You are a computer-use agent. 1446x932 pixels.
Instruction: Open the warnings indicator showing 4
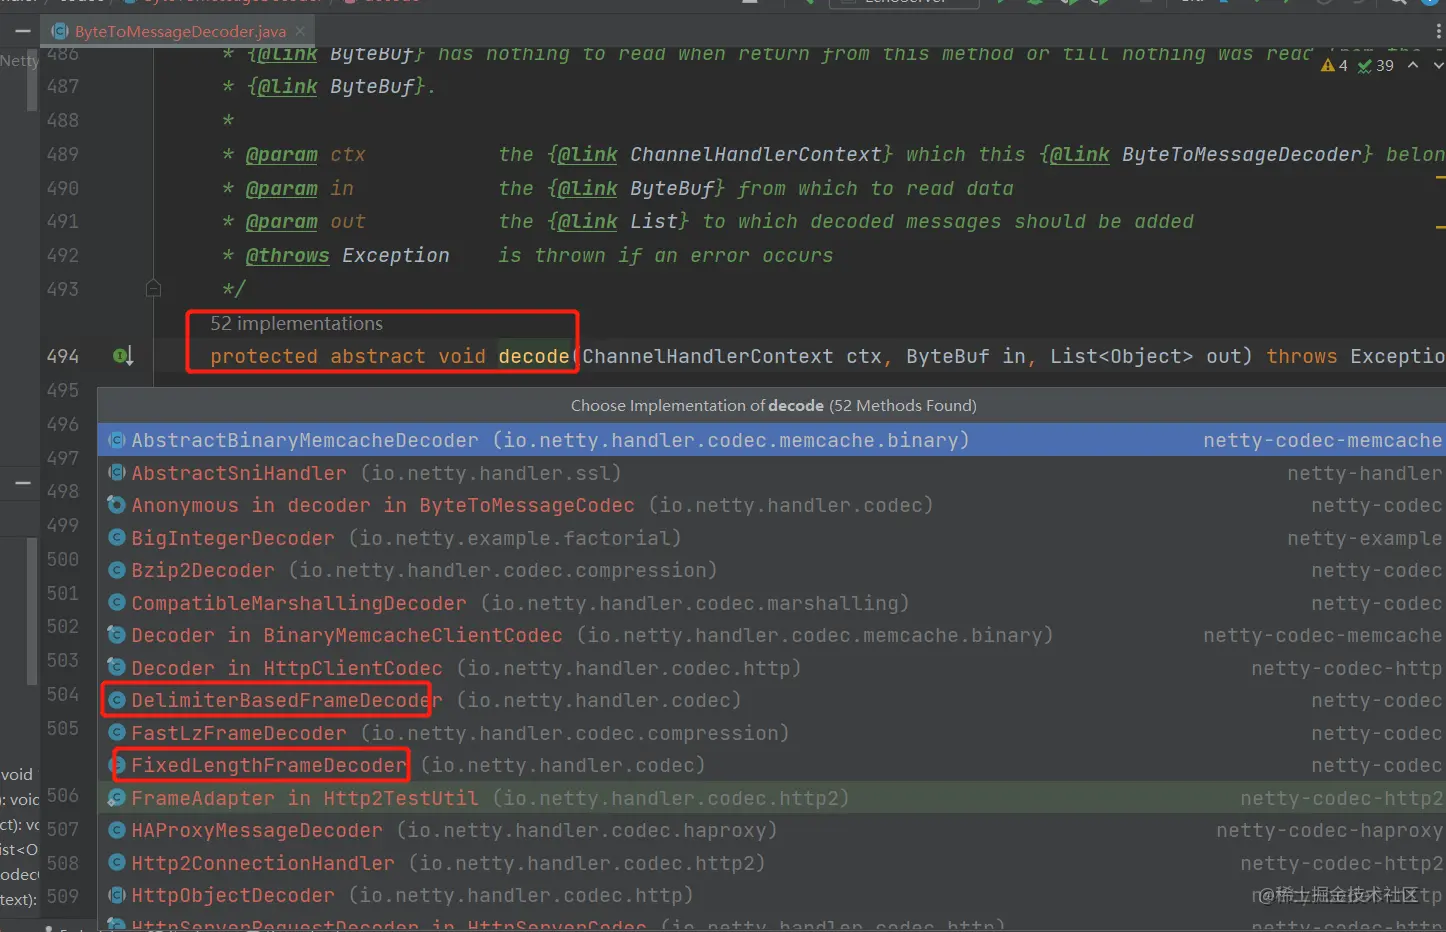[x=1334, y=65]
